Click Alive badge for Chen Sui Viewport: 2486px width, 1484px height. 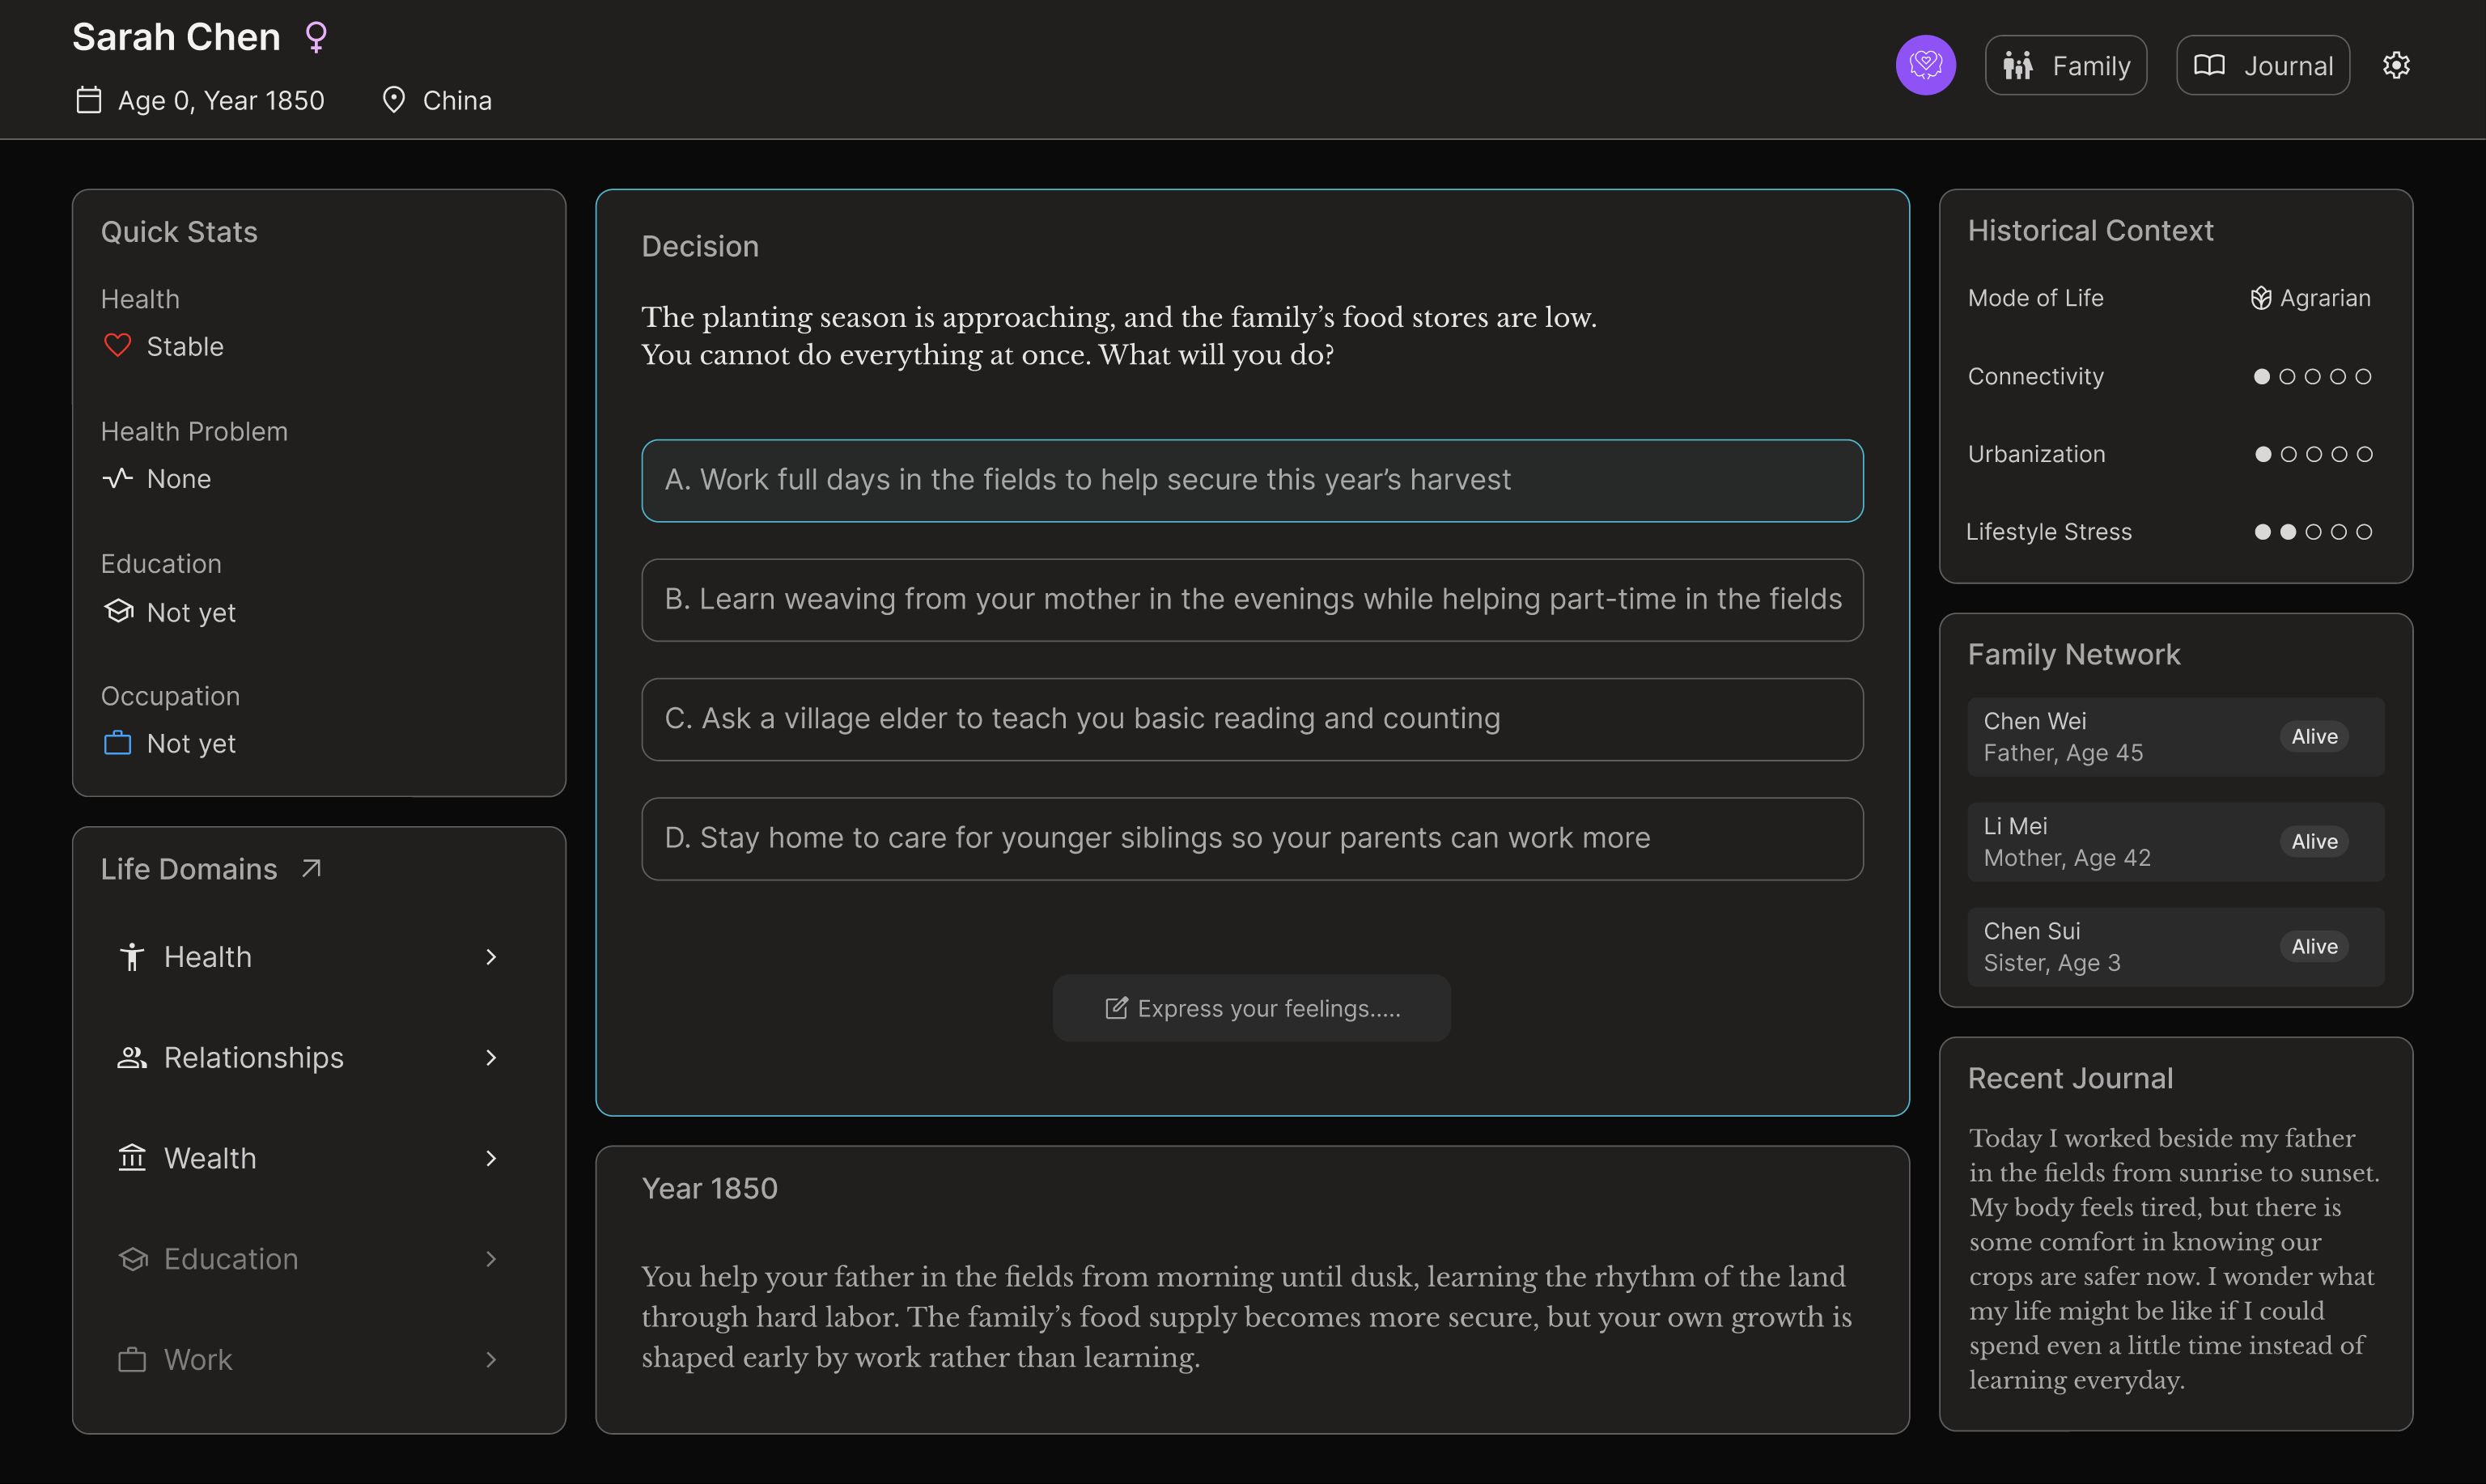point(2314,947)
